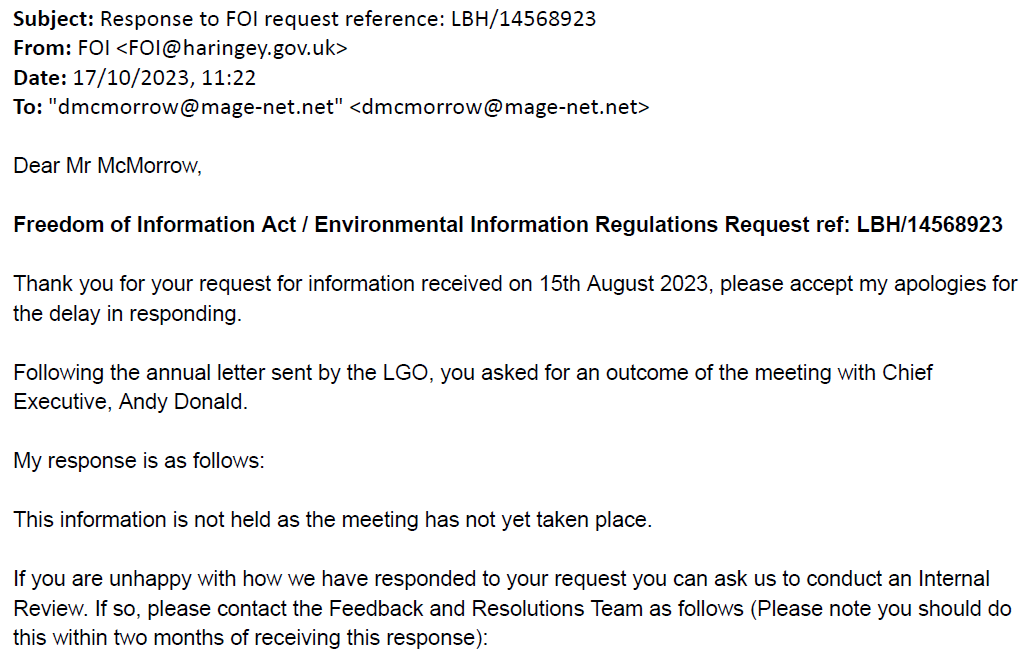Click the From label in the header

click(42, 48)
